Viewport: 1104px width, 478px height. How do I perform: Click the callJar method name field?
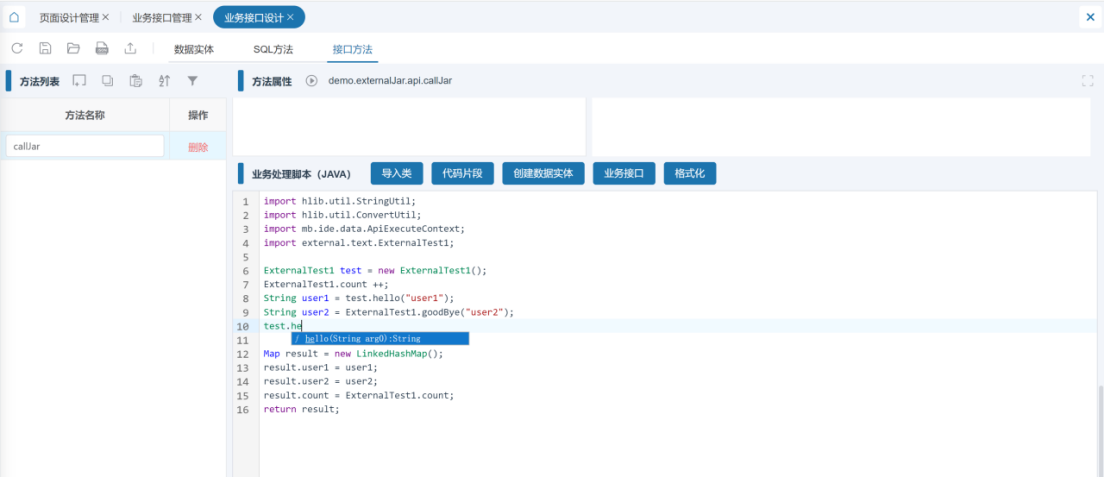click(84, 146)
